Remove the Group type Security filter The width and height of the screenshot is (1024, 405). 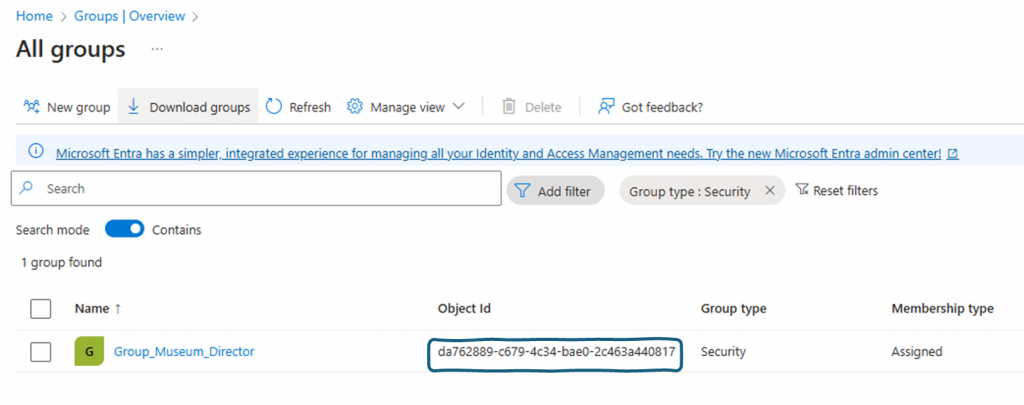coord(769,191)
